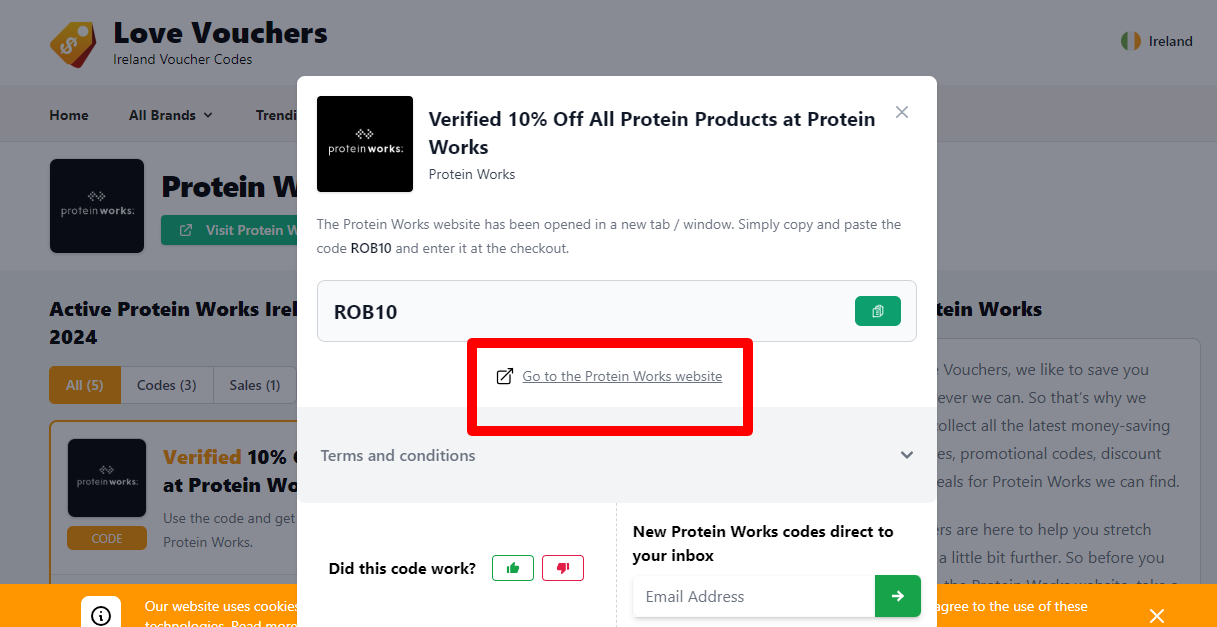Click the external-link icon beside Visit Protein Works
The image size is (1217, 627).
pos(184,230)
